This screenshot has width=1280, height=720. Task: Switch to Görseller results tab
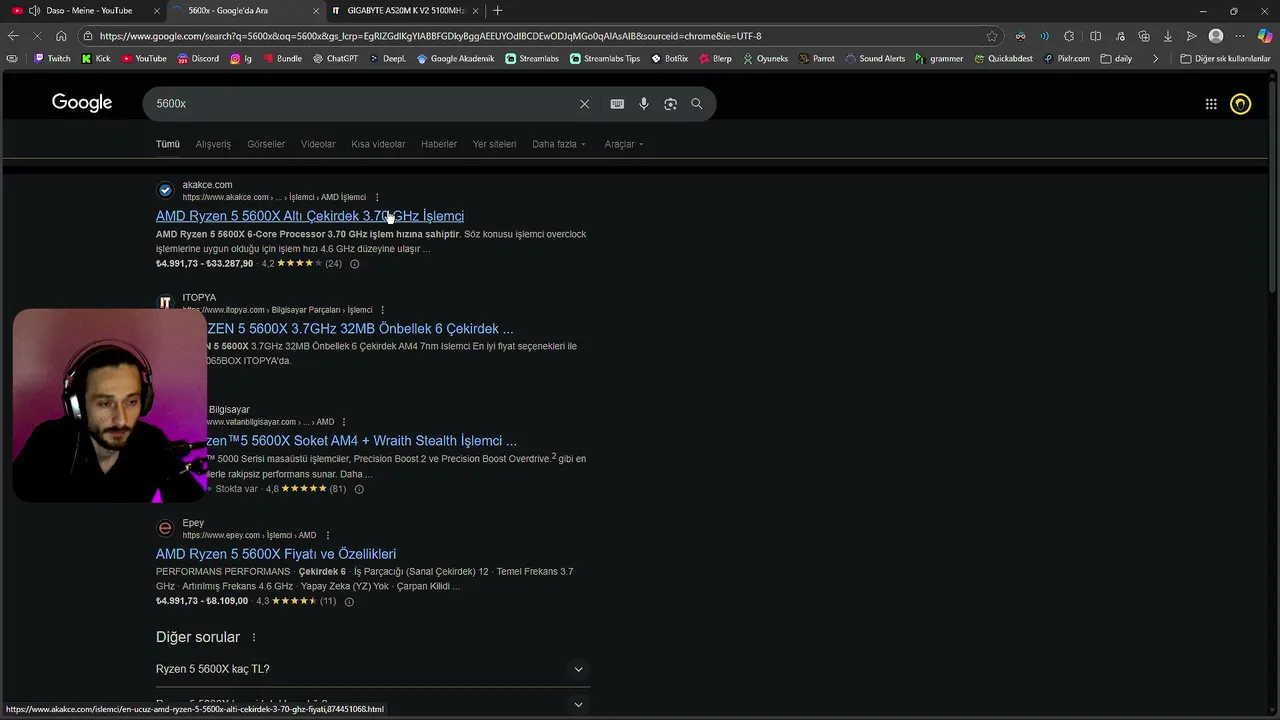pos(266,144)
